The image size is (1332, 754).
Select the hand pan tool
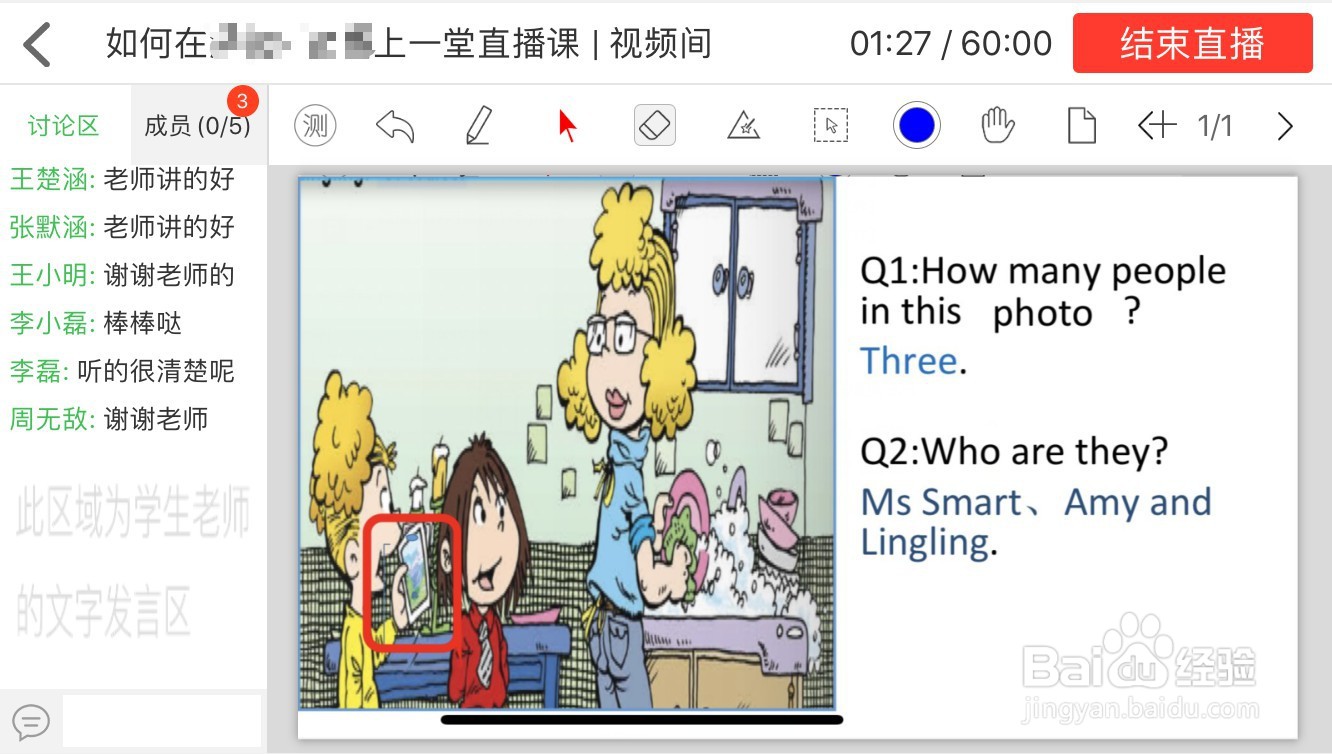998,126
